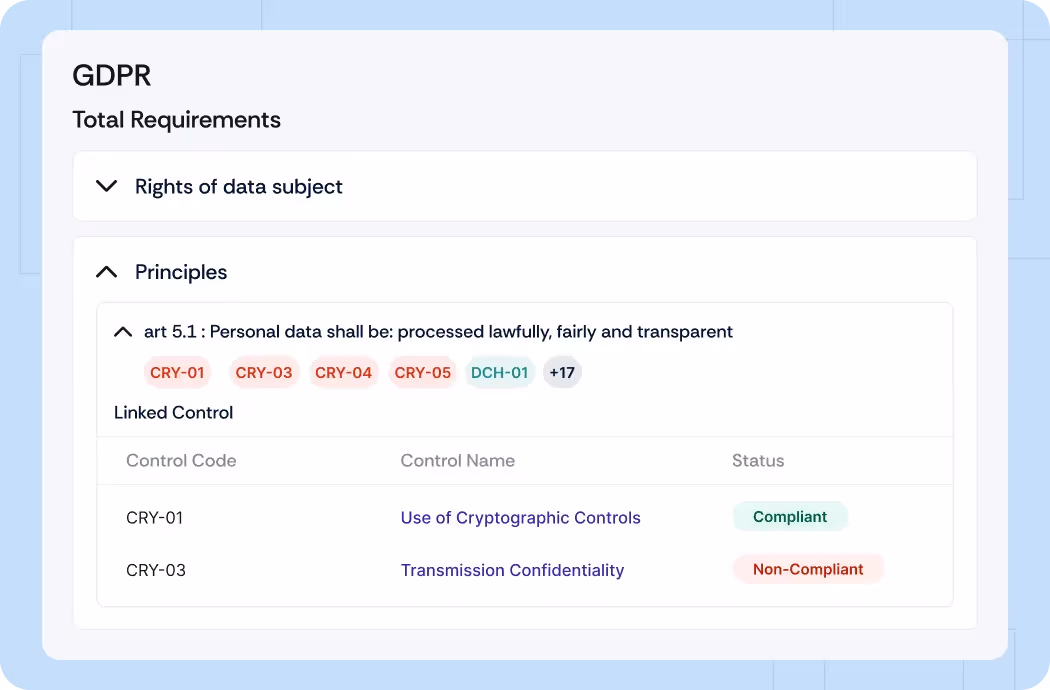Click the DCH-01 teal tag chip
The height and width of the screenshot is (690, 1050).
point(499,373)
